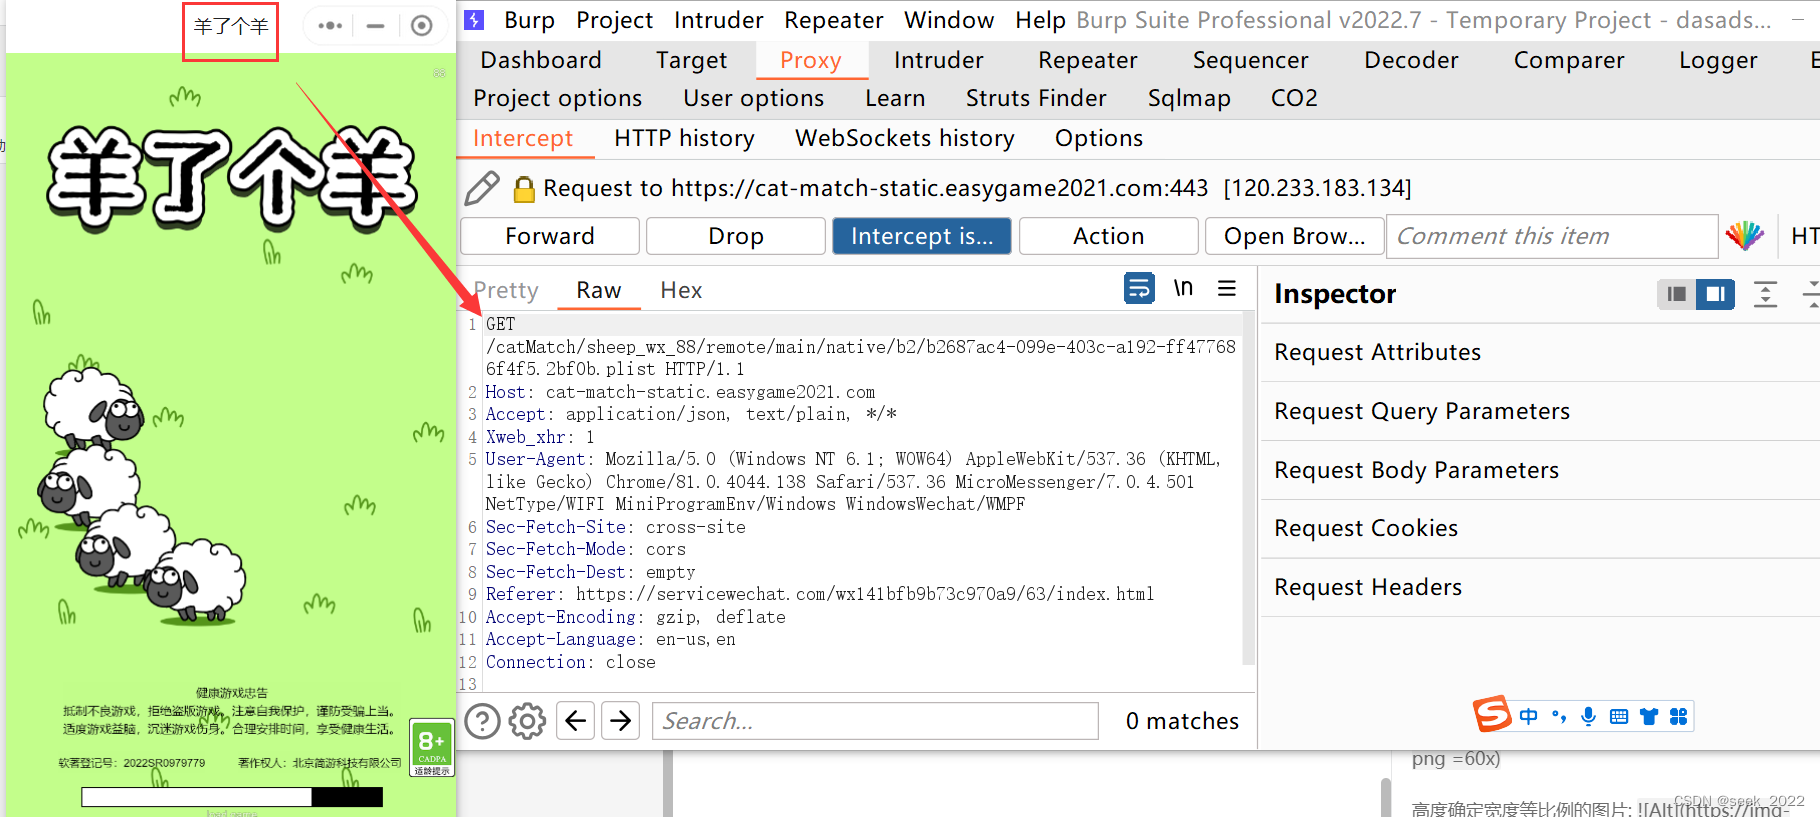
Task: Click the CADPA 8+ age rating badge
Action: click(432, 750)
